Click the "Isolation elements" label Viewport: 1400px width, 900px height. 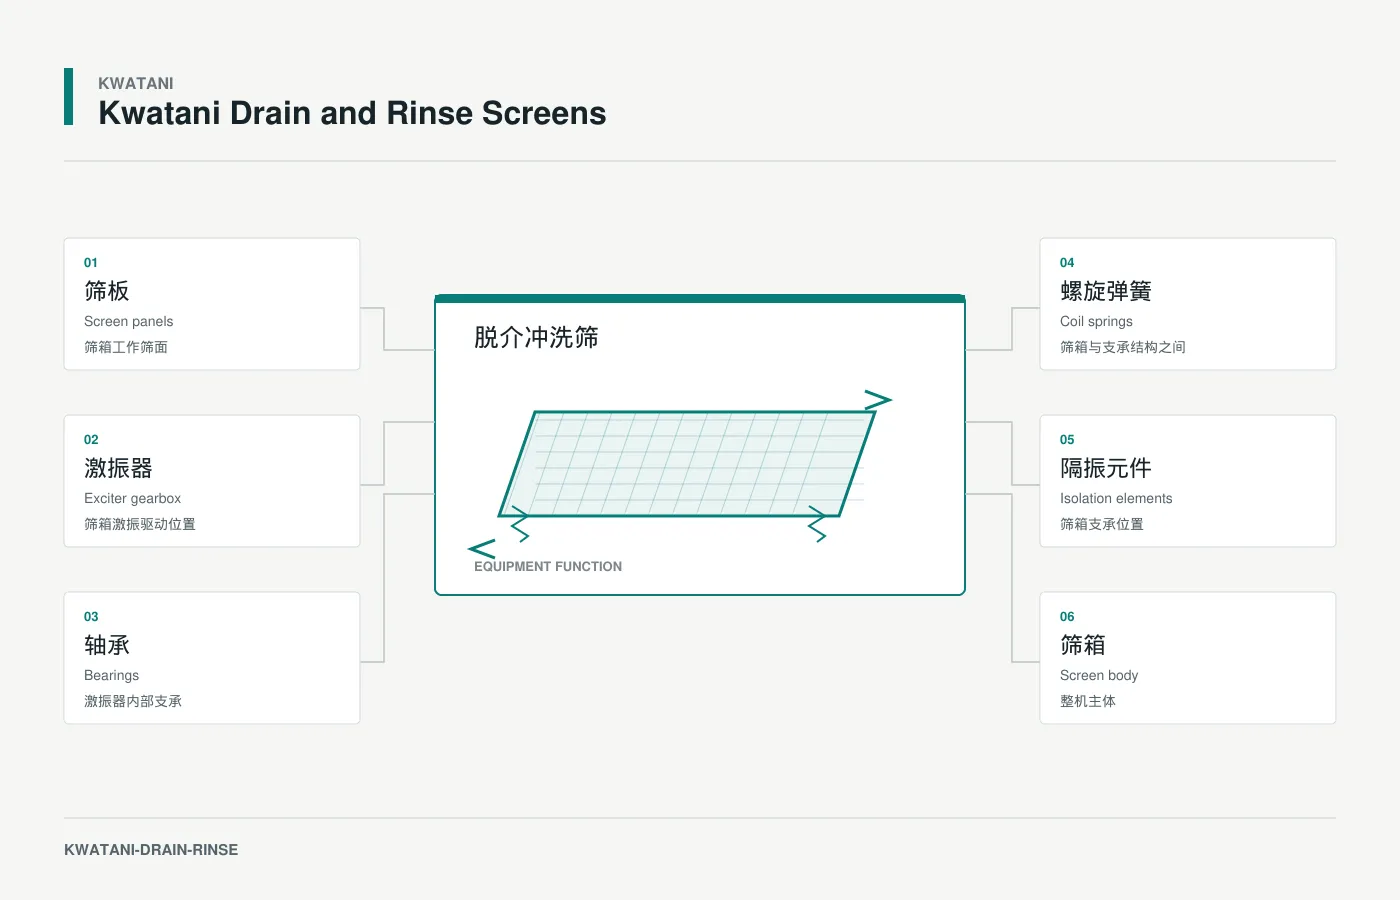[1116, 498]
